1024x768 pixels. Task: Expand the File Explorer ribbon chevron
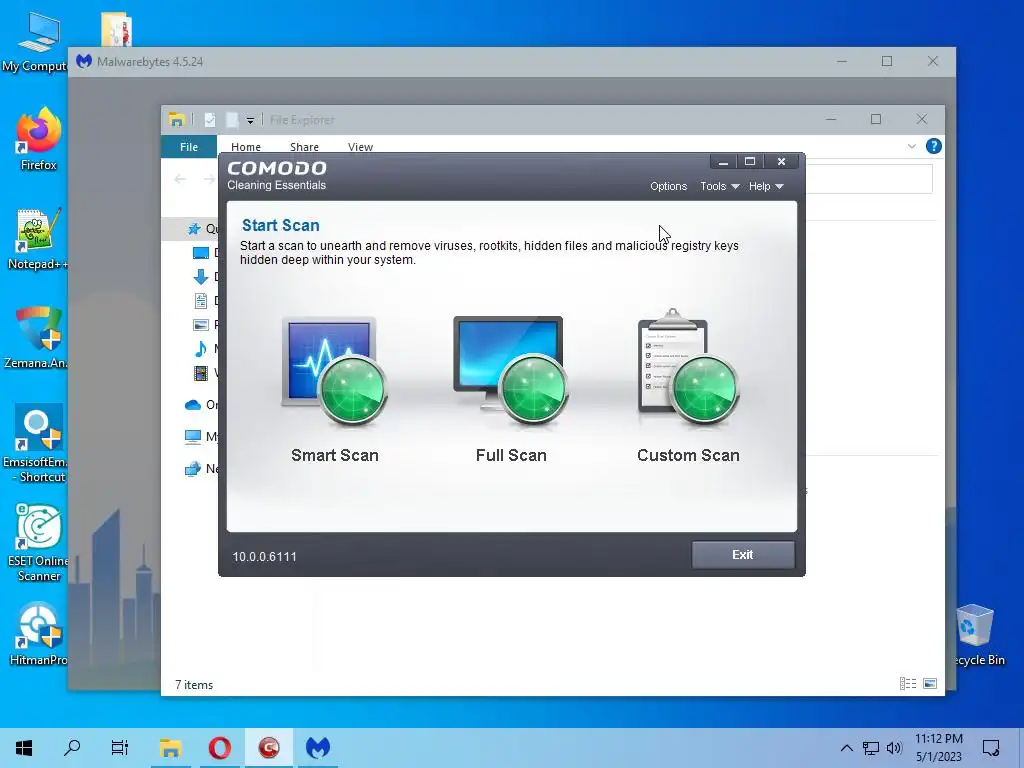(912, 146)
